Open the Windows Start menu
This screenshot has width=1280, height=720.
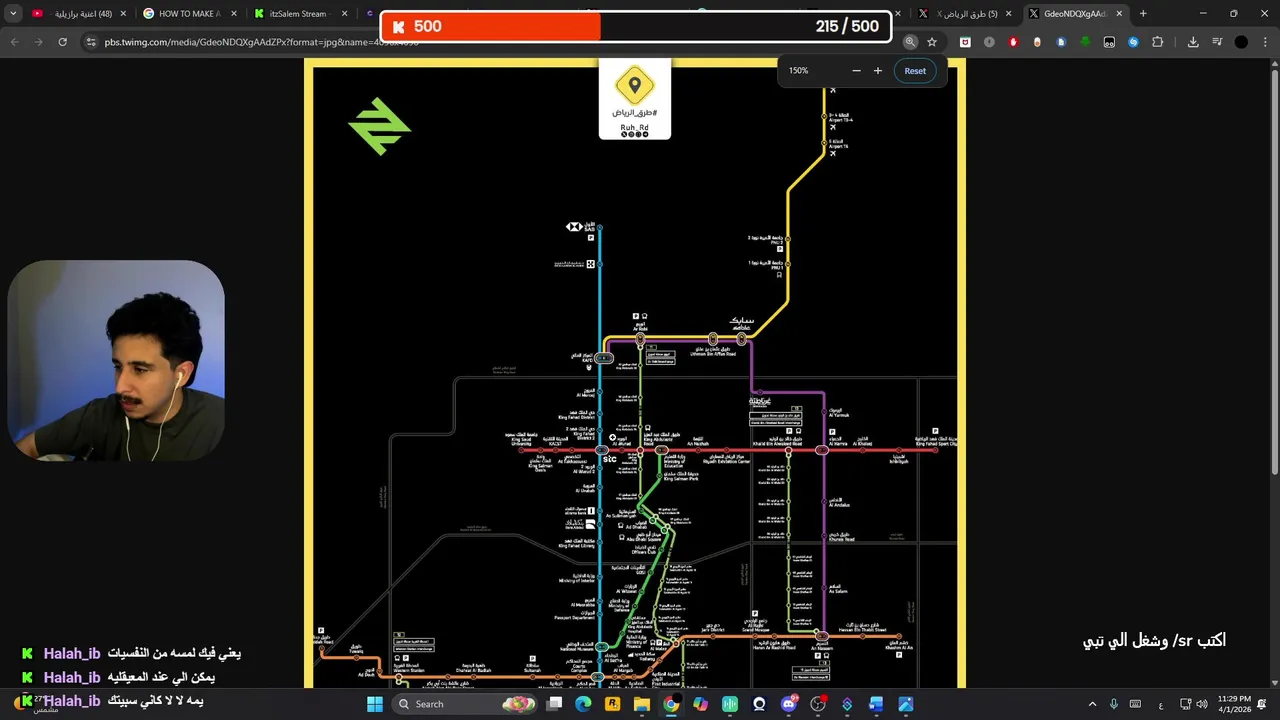[375, 704]
